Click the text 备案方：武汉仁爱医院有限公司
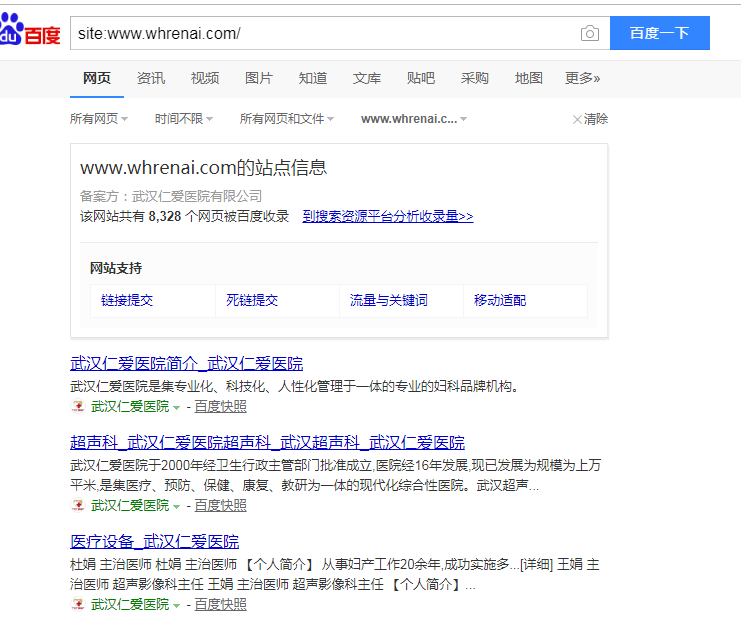The width and height of the screenshot is (741, 620). coord(171,196)
